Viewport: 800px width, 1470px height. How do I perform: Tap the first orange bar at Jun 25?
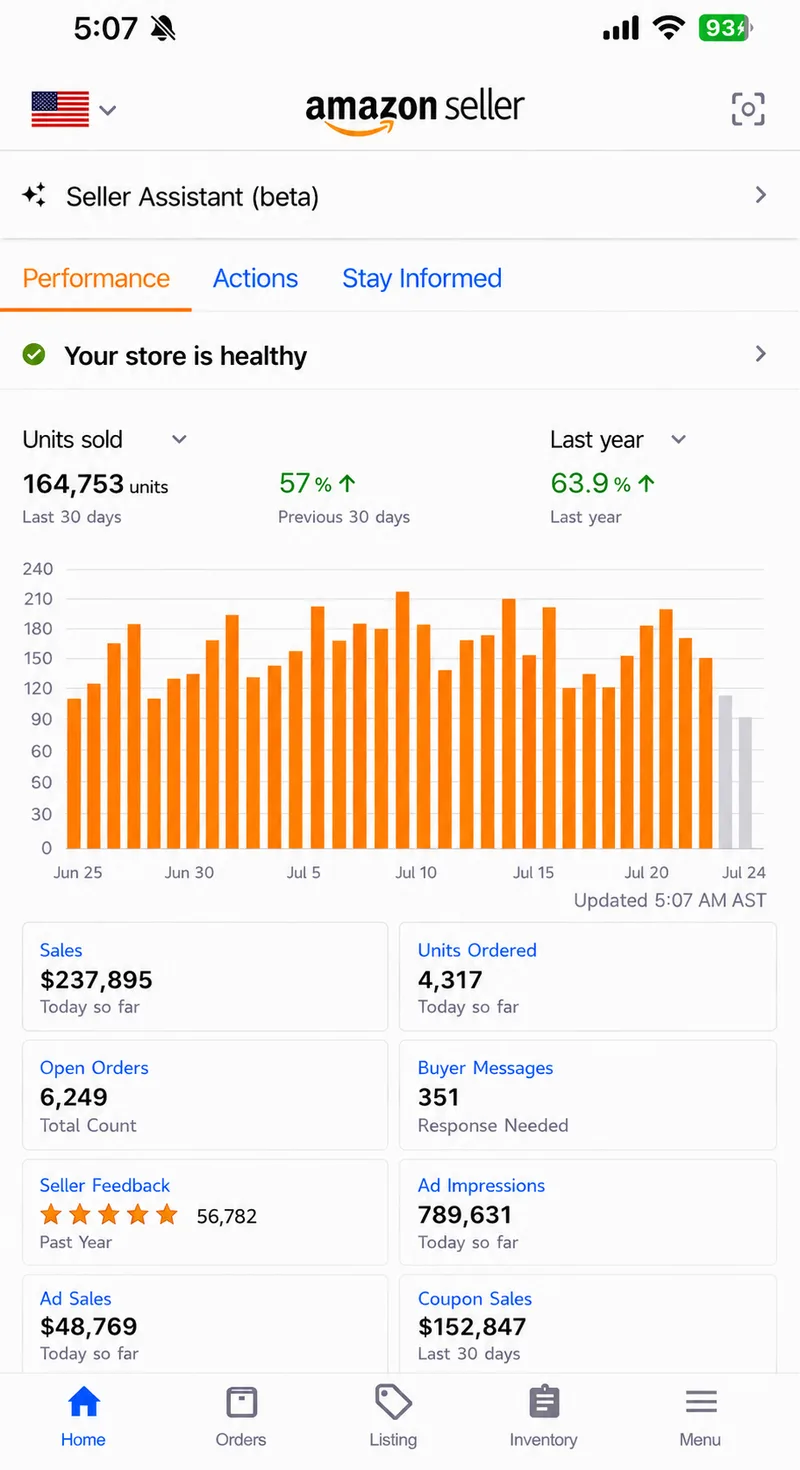(x=74, y=773)
